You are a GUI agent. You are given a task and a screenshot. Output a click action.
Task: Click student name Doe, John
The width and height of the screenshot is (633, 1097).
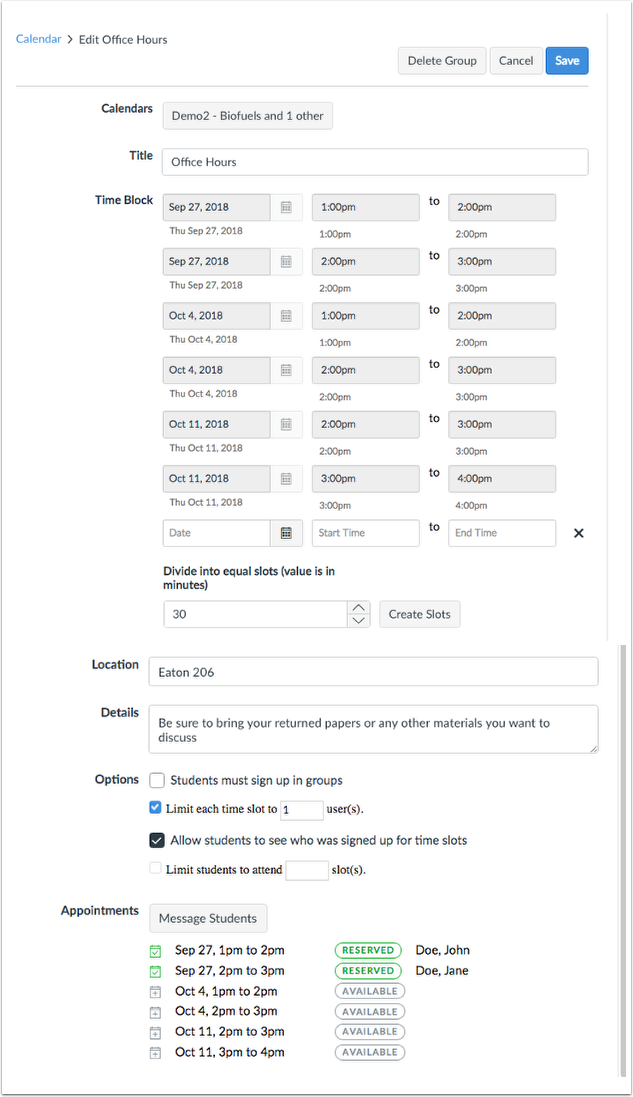pyautogui.click(x=443, y=950)
